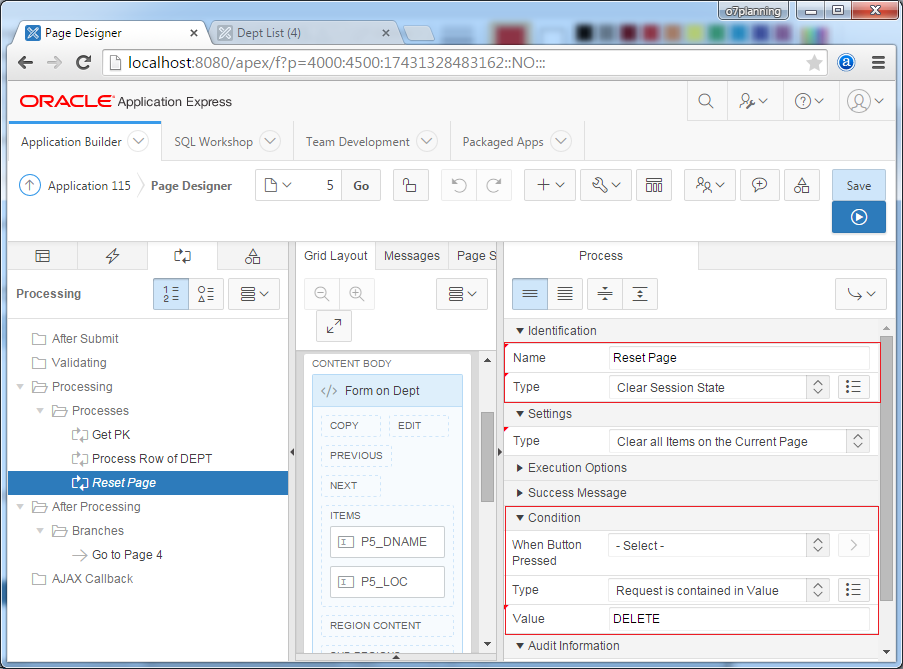Open the Team Development people menu

pos(709,185)
